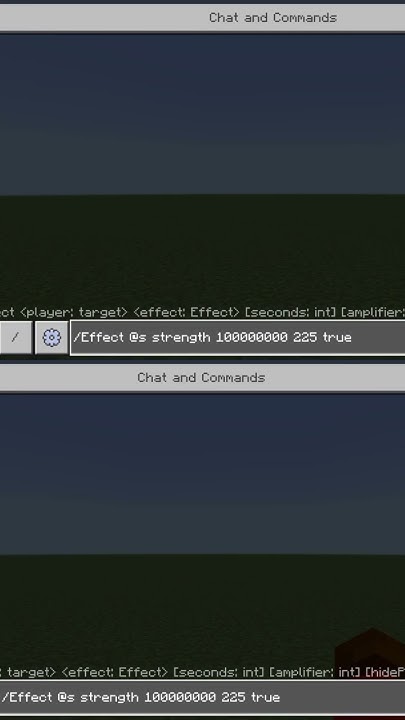Place cursor on 100000000 in upper command
Screen dimensions: 405x720
click(252, 338)
